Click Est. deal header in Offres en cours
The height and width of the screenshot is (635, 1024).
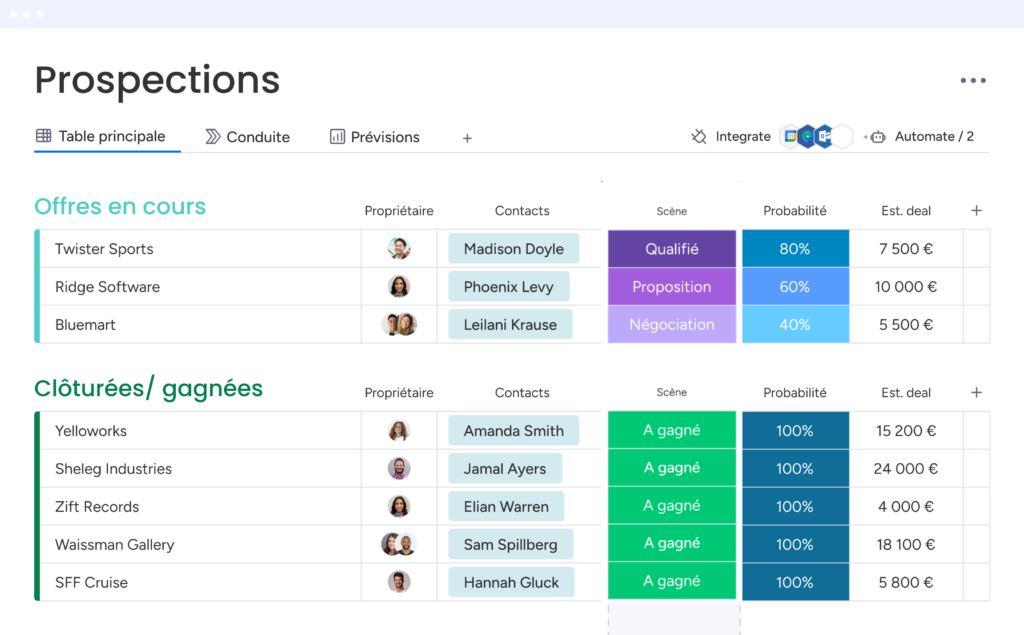(x=906, y=210)
